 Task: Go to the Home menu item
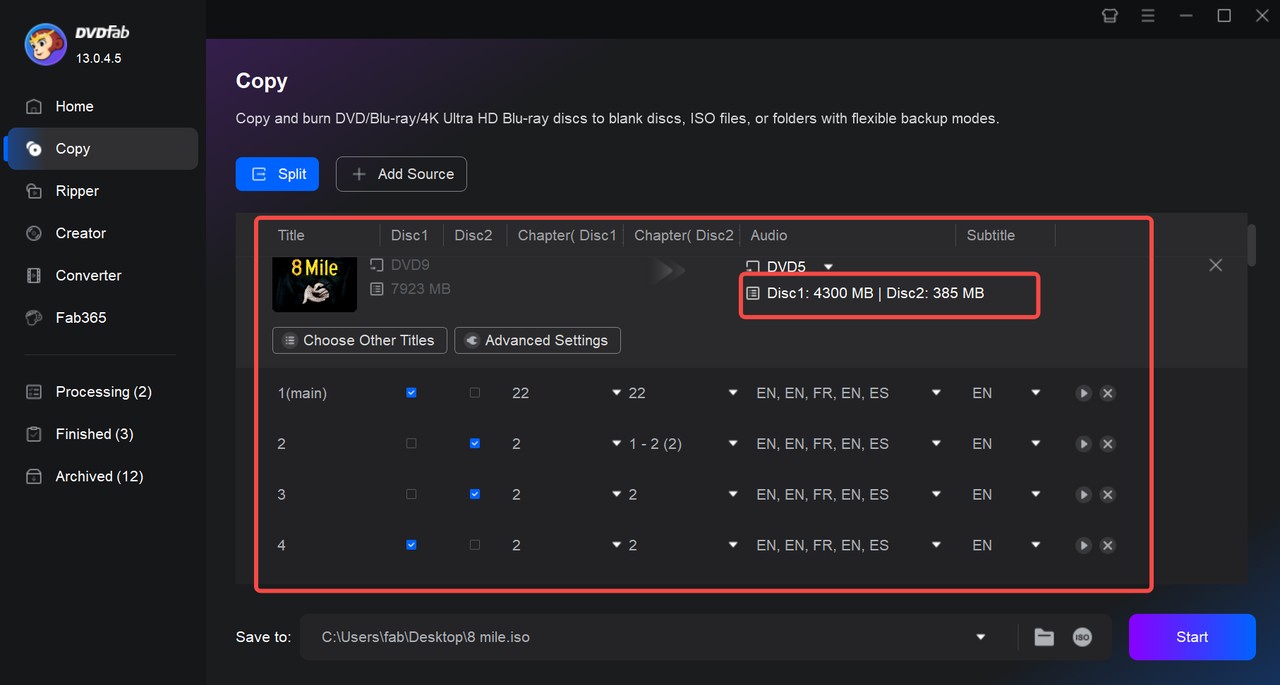click(73, 106)
